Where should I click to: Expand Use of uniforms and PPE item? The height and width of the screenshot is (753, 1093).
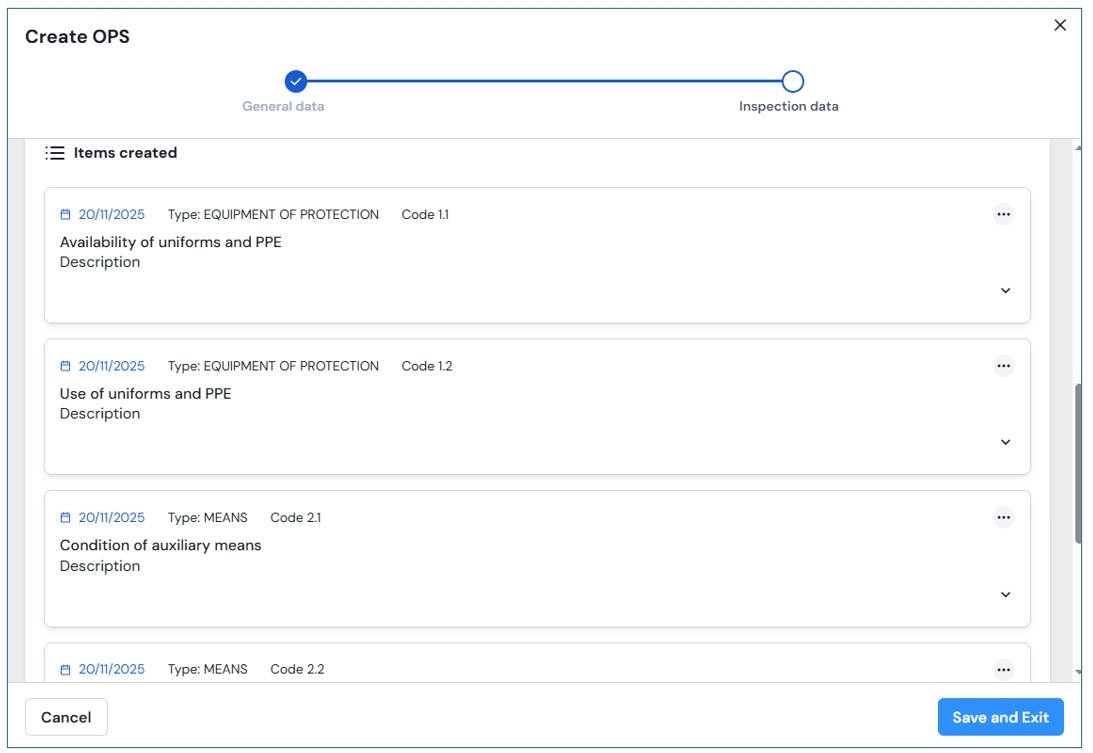coord(1005,443)
